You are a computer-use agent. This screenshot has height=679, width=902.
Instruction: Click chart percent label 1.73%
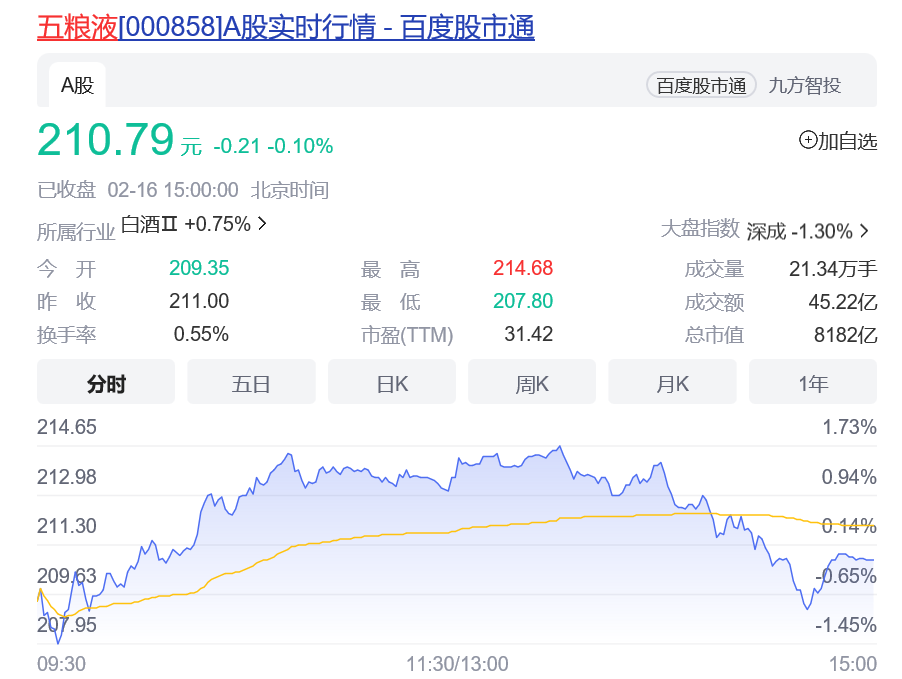pyautogui.click(x=849, y=427)
